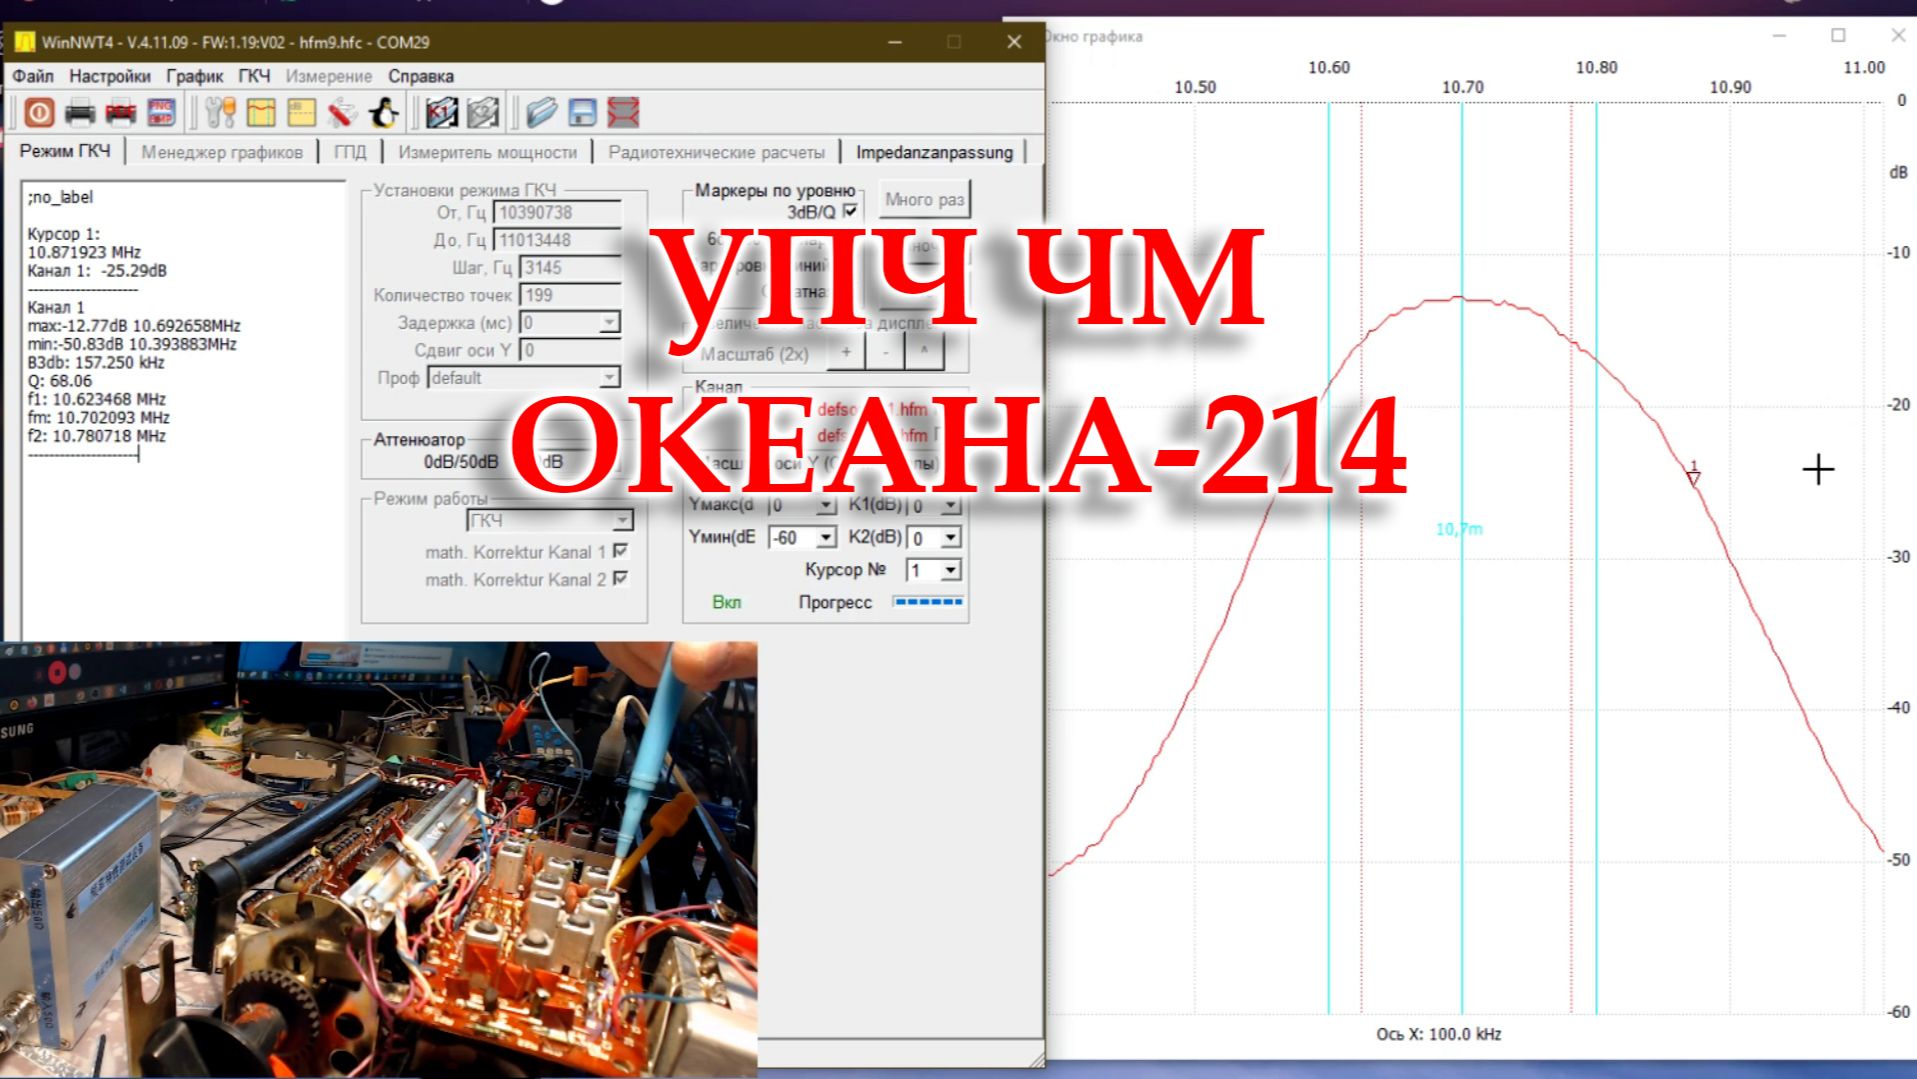This screenshot has height=1079, width=1917.
Task: Click the Масштаб plus button
Action: click(x=846, y=352)
